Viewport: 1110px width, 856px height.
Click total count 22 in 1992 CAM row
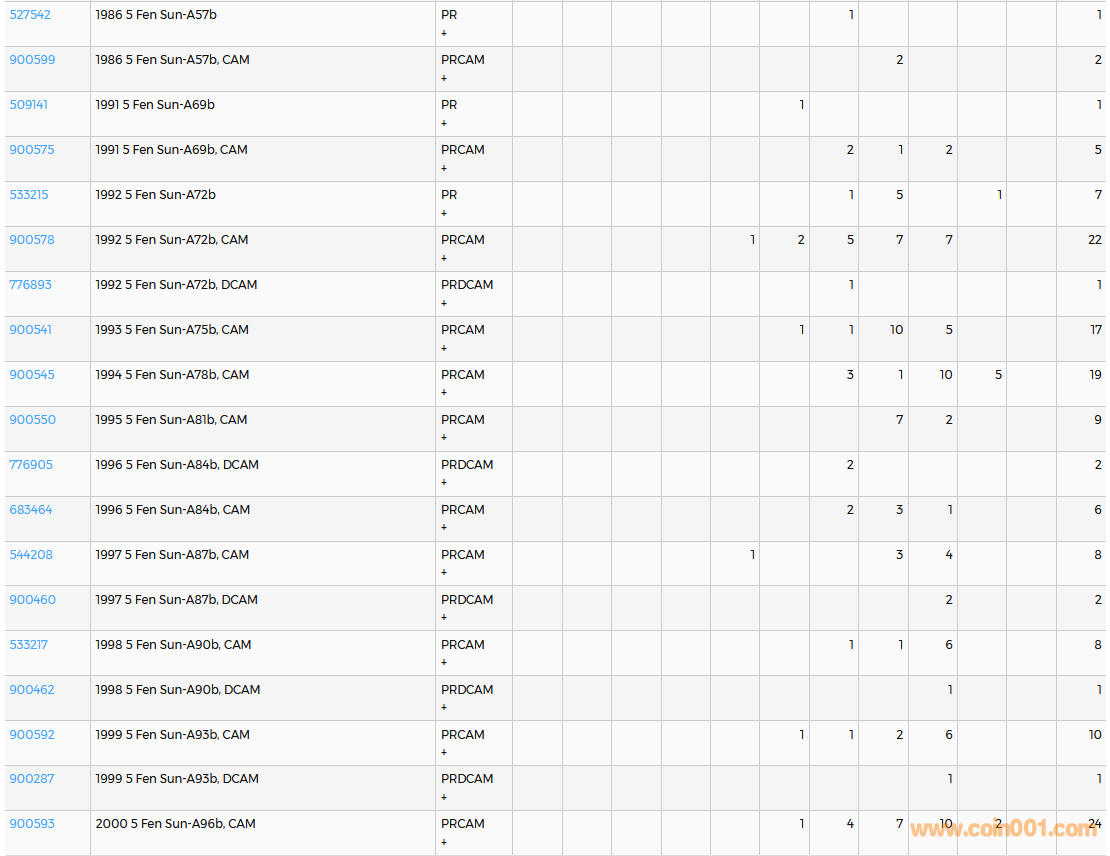[x=1094, y=240]
